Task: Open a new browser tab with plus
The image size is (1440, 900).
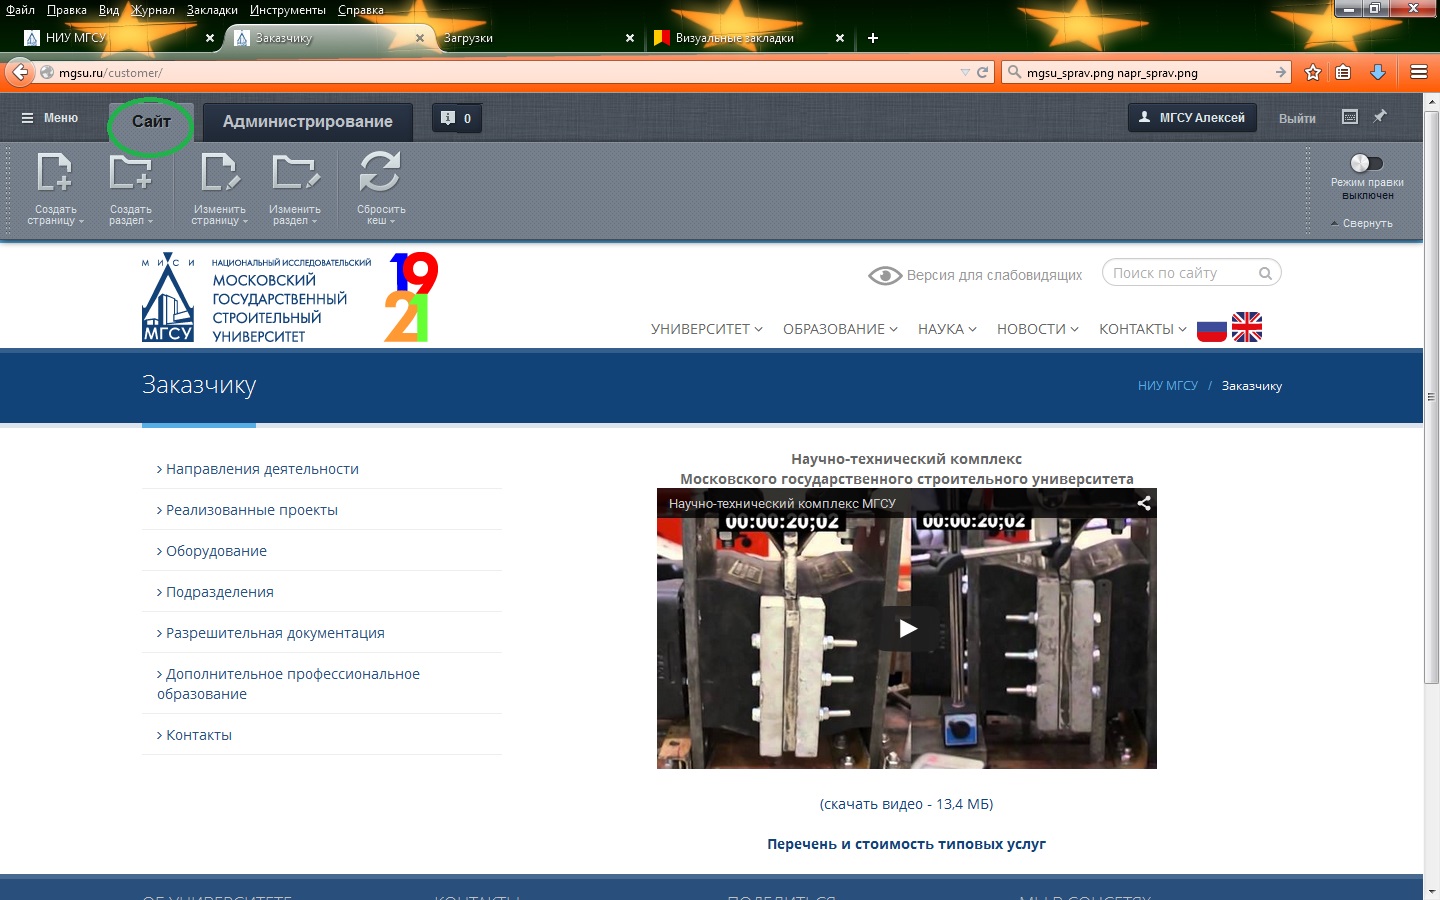Action: 873,38
